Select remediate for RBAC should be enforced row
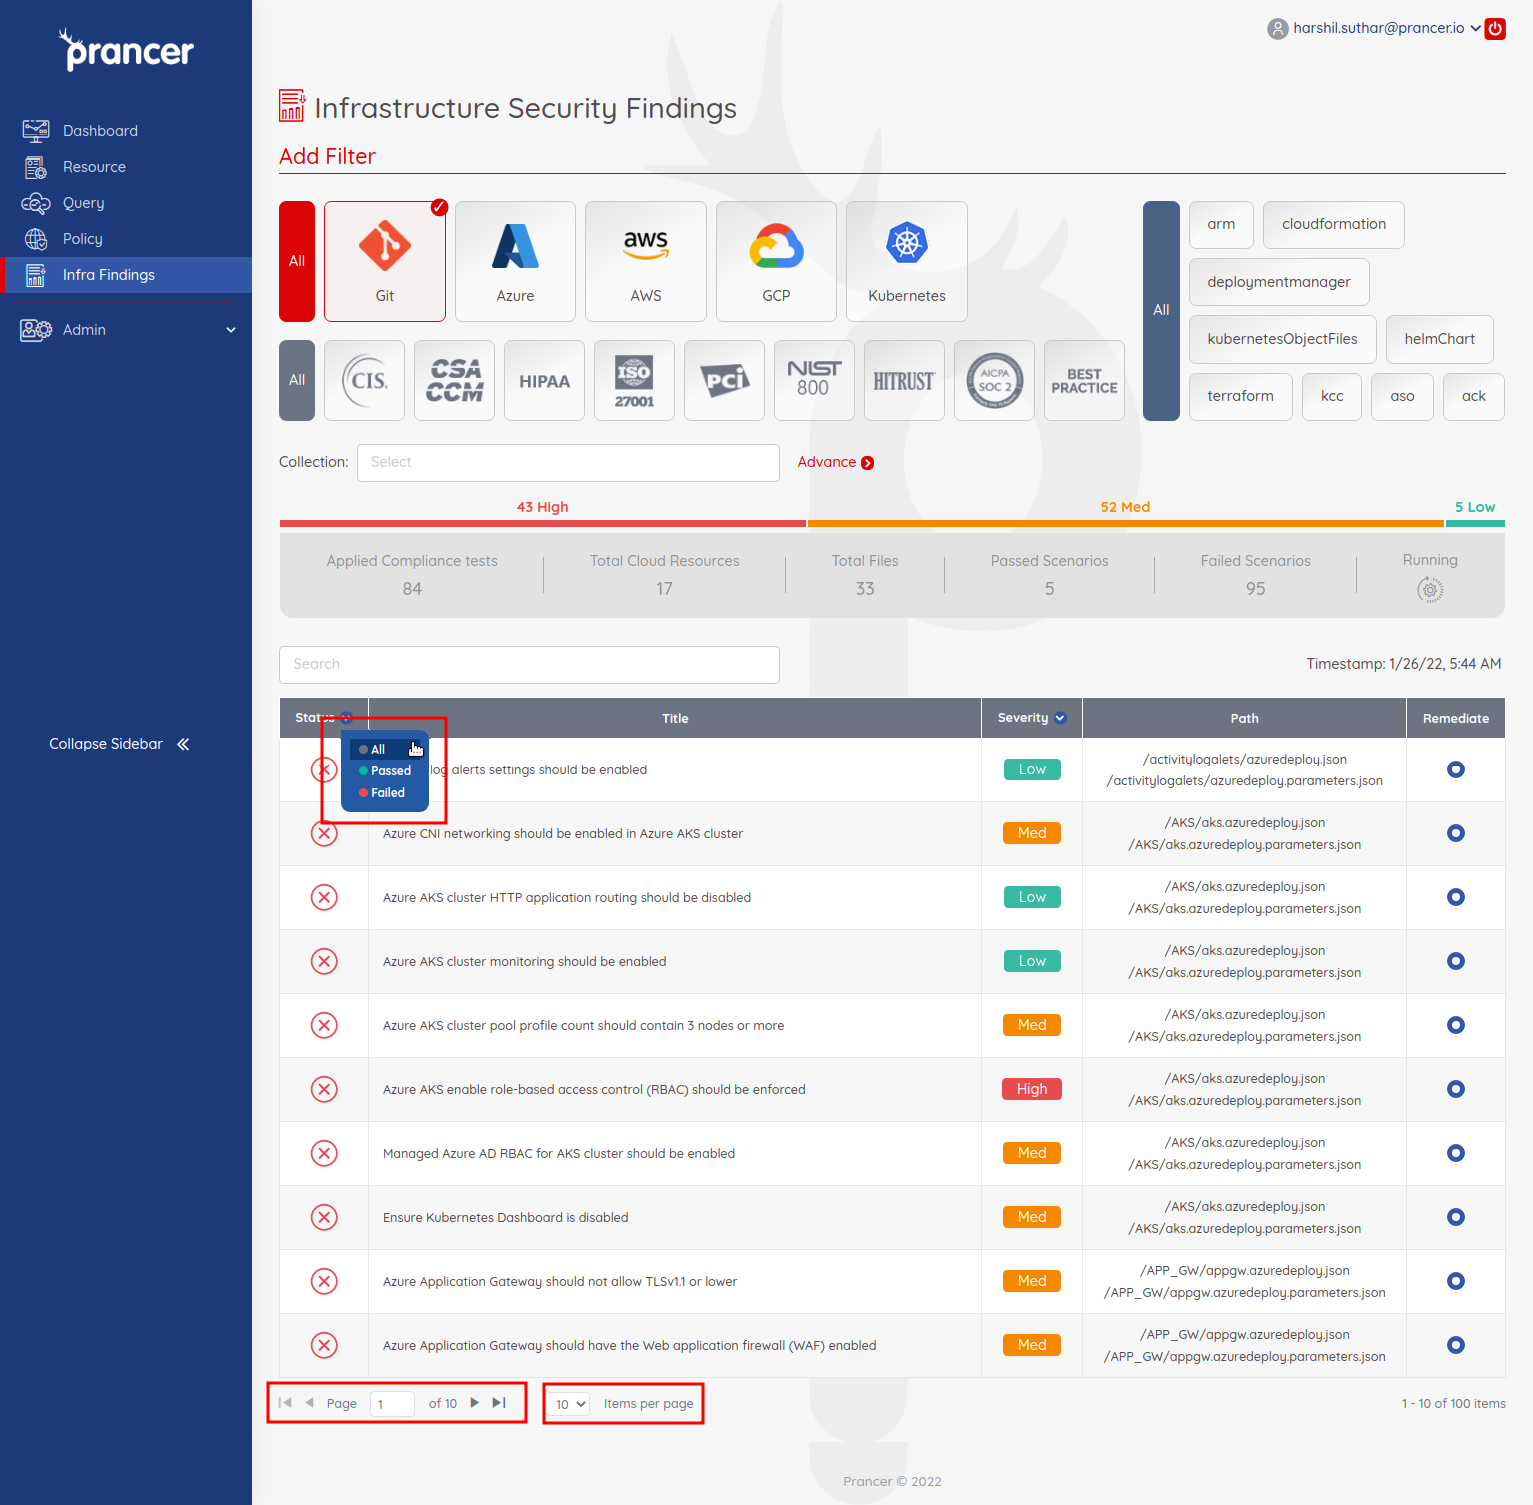The image size is (1533, 1505). coord(1456,1089)
